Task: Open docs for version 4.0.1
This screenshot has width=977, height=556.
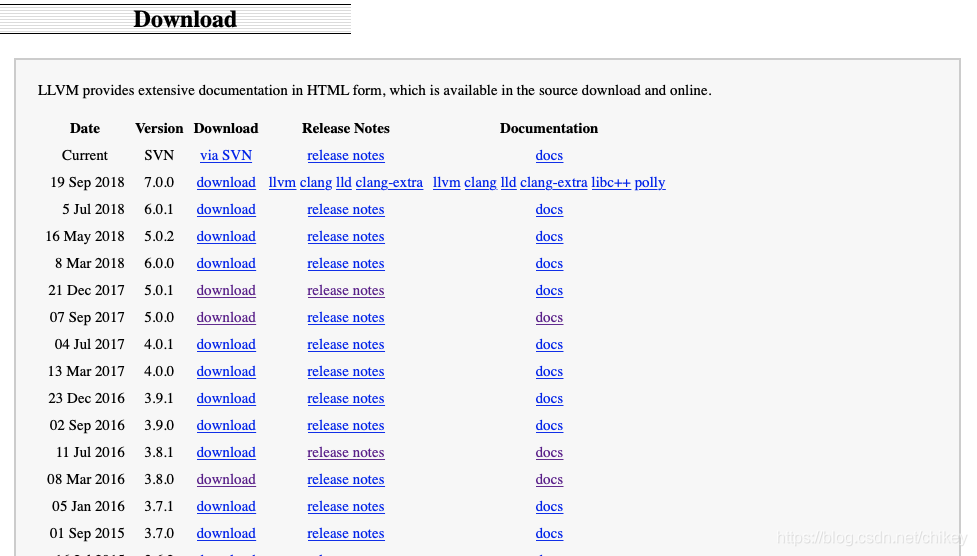Action: tap(549, 345)
